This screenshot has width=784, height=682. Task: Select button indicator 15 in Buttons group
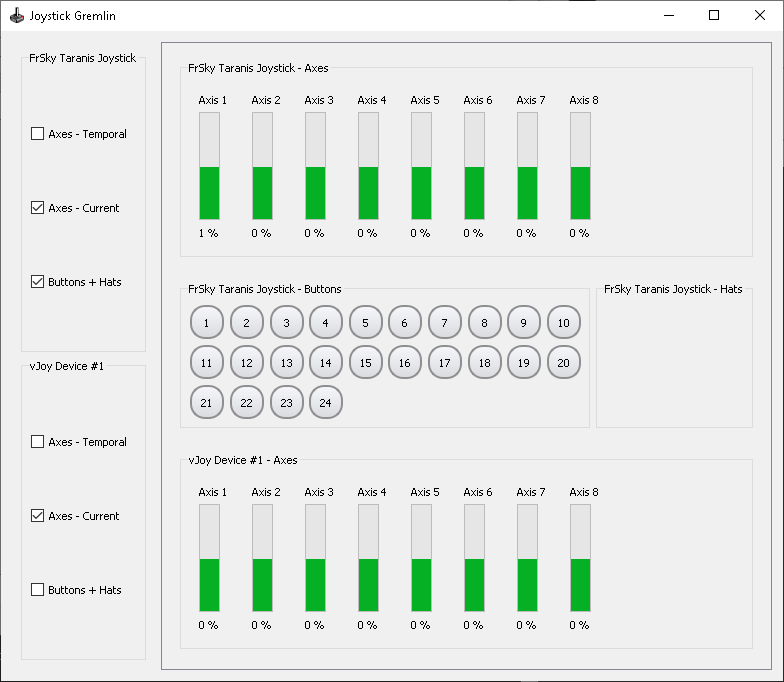coord(366,362)
